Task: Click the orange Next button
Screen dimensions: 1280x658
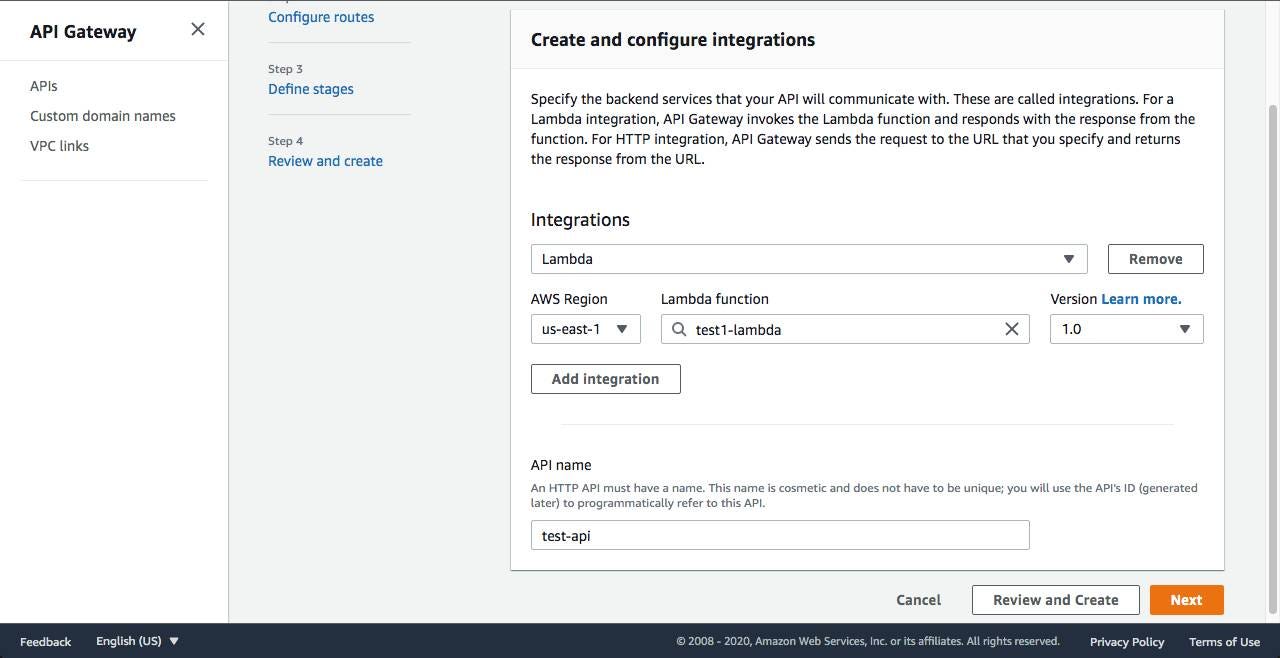Action: [x=1186, y=600]
